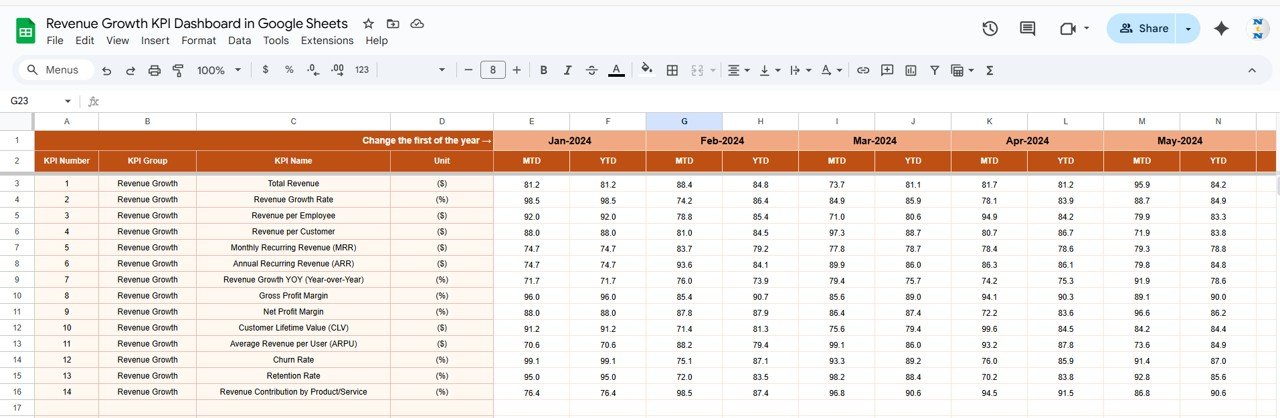Viewport: 1280px width, 418px height.
Task: Open the Google Sheets home icon
Action: tap(25, 32)
